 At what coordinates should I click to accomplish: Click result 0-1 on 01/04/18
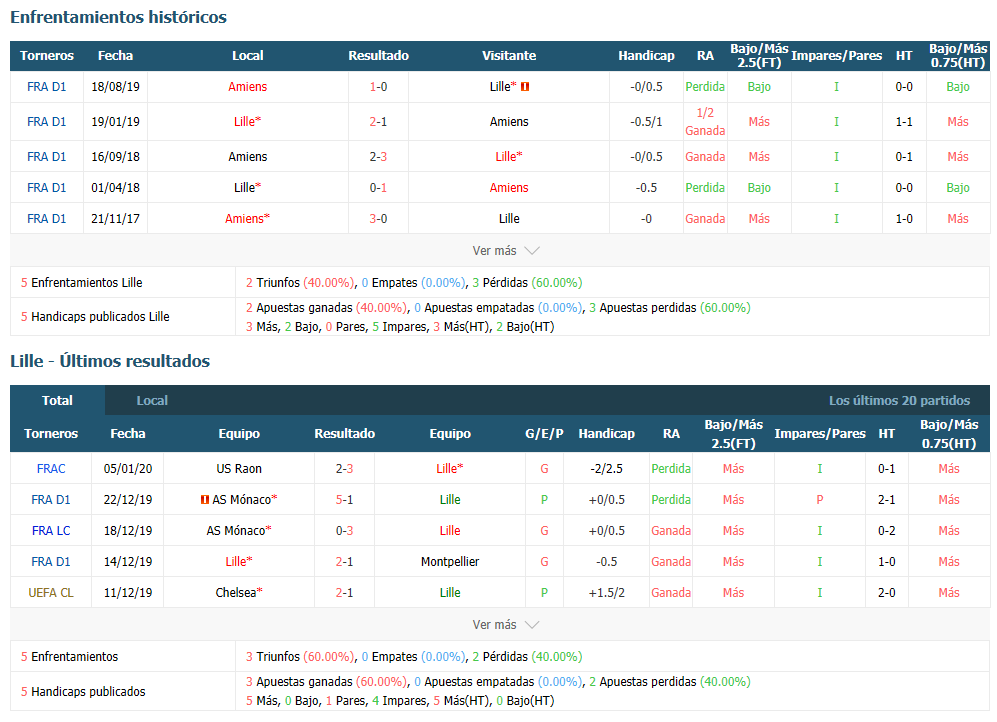[378, 187]
